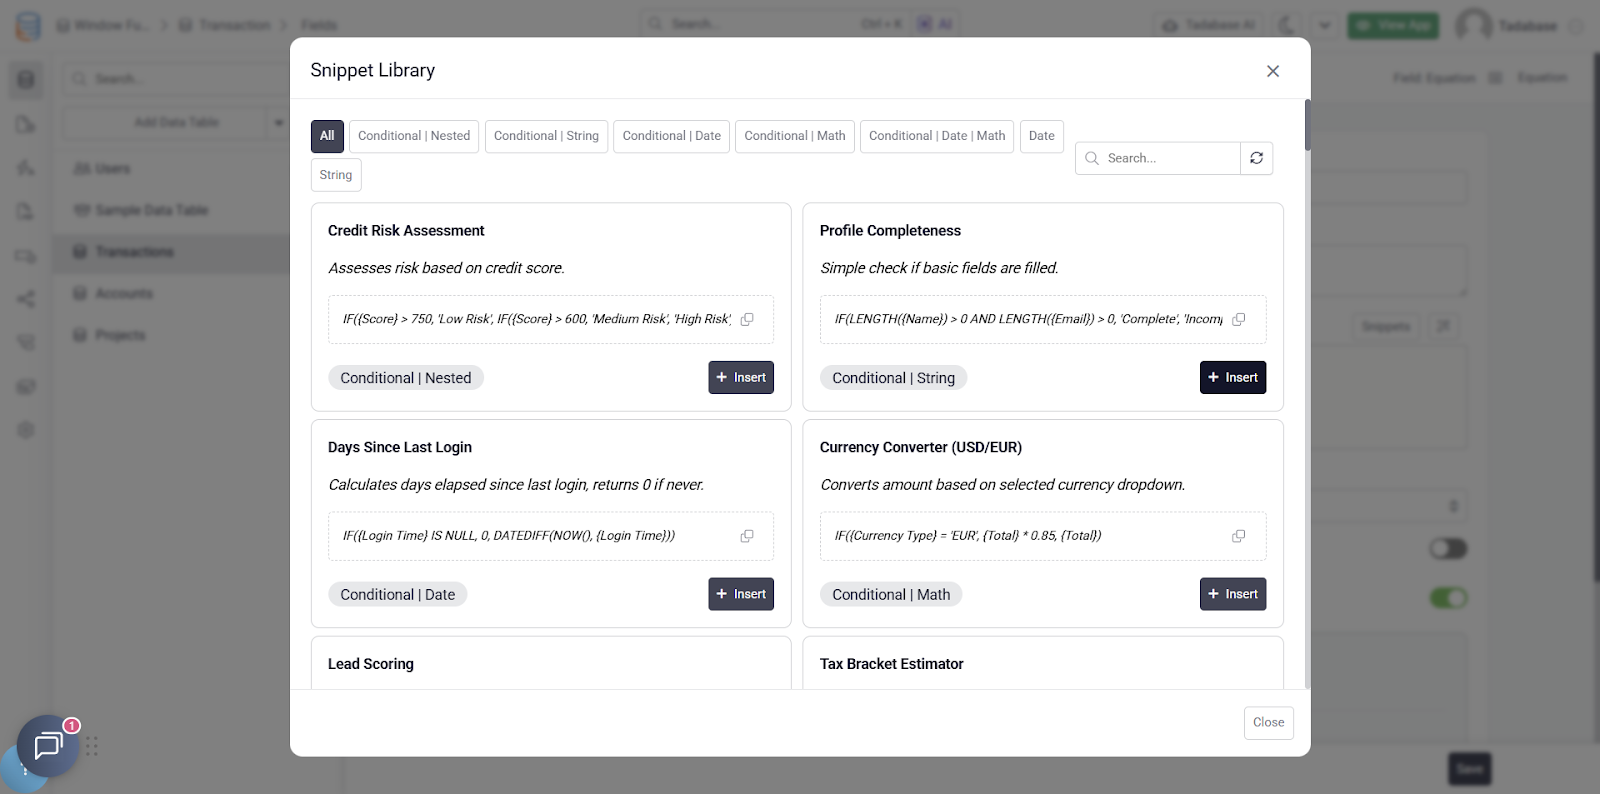Click the snippet list scrollbar
Screen dimensions: 1600x794
(1307, 126)
